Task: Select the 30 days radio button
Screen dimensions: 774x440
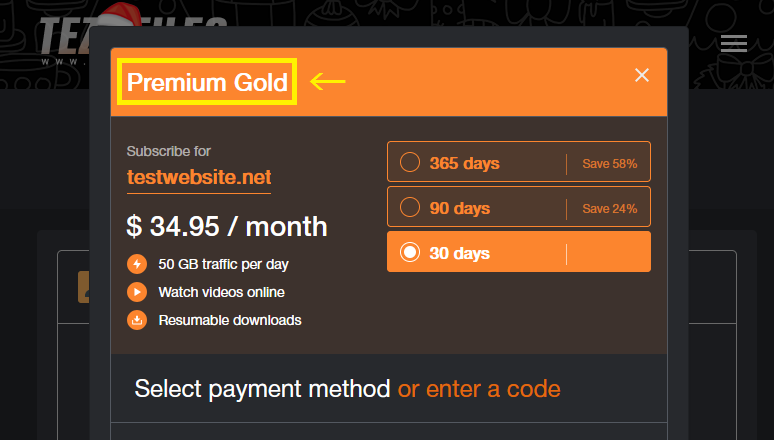Action: (x=409, y=253)
